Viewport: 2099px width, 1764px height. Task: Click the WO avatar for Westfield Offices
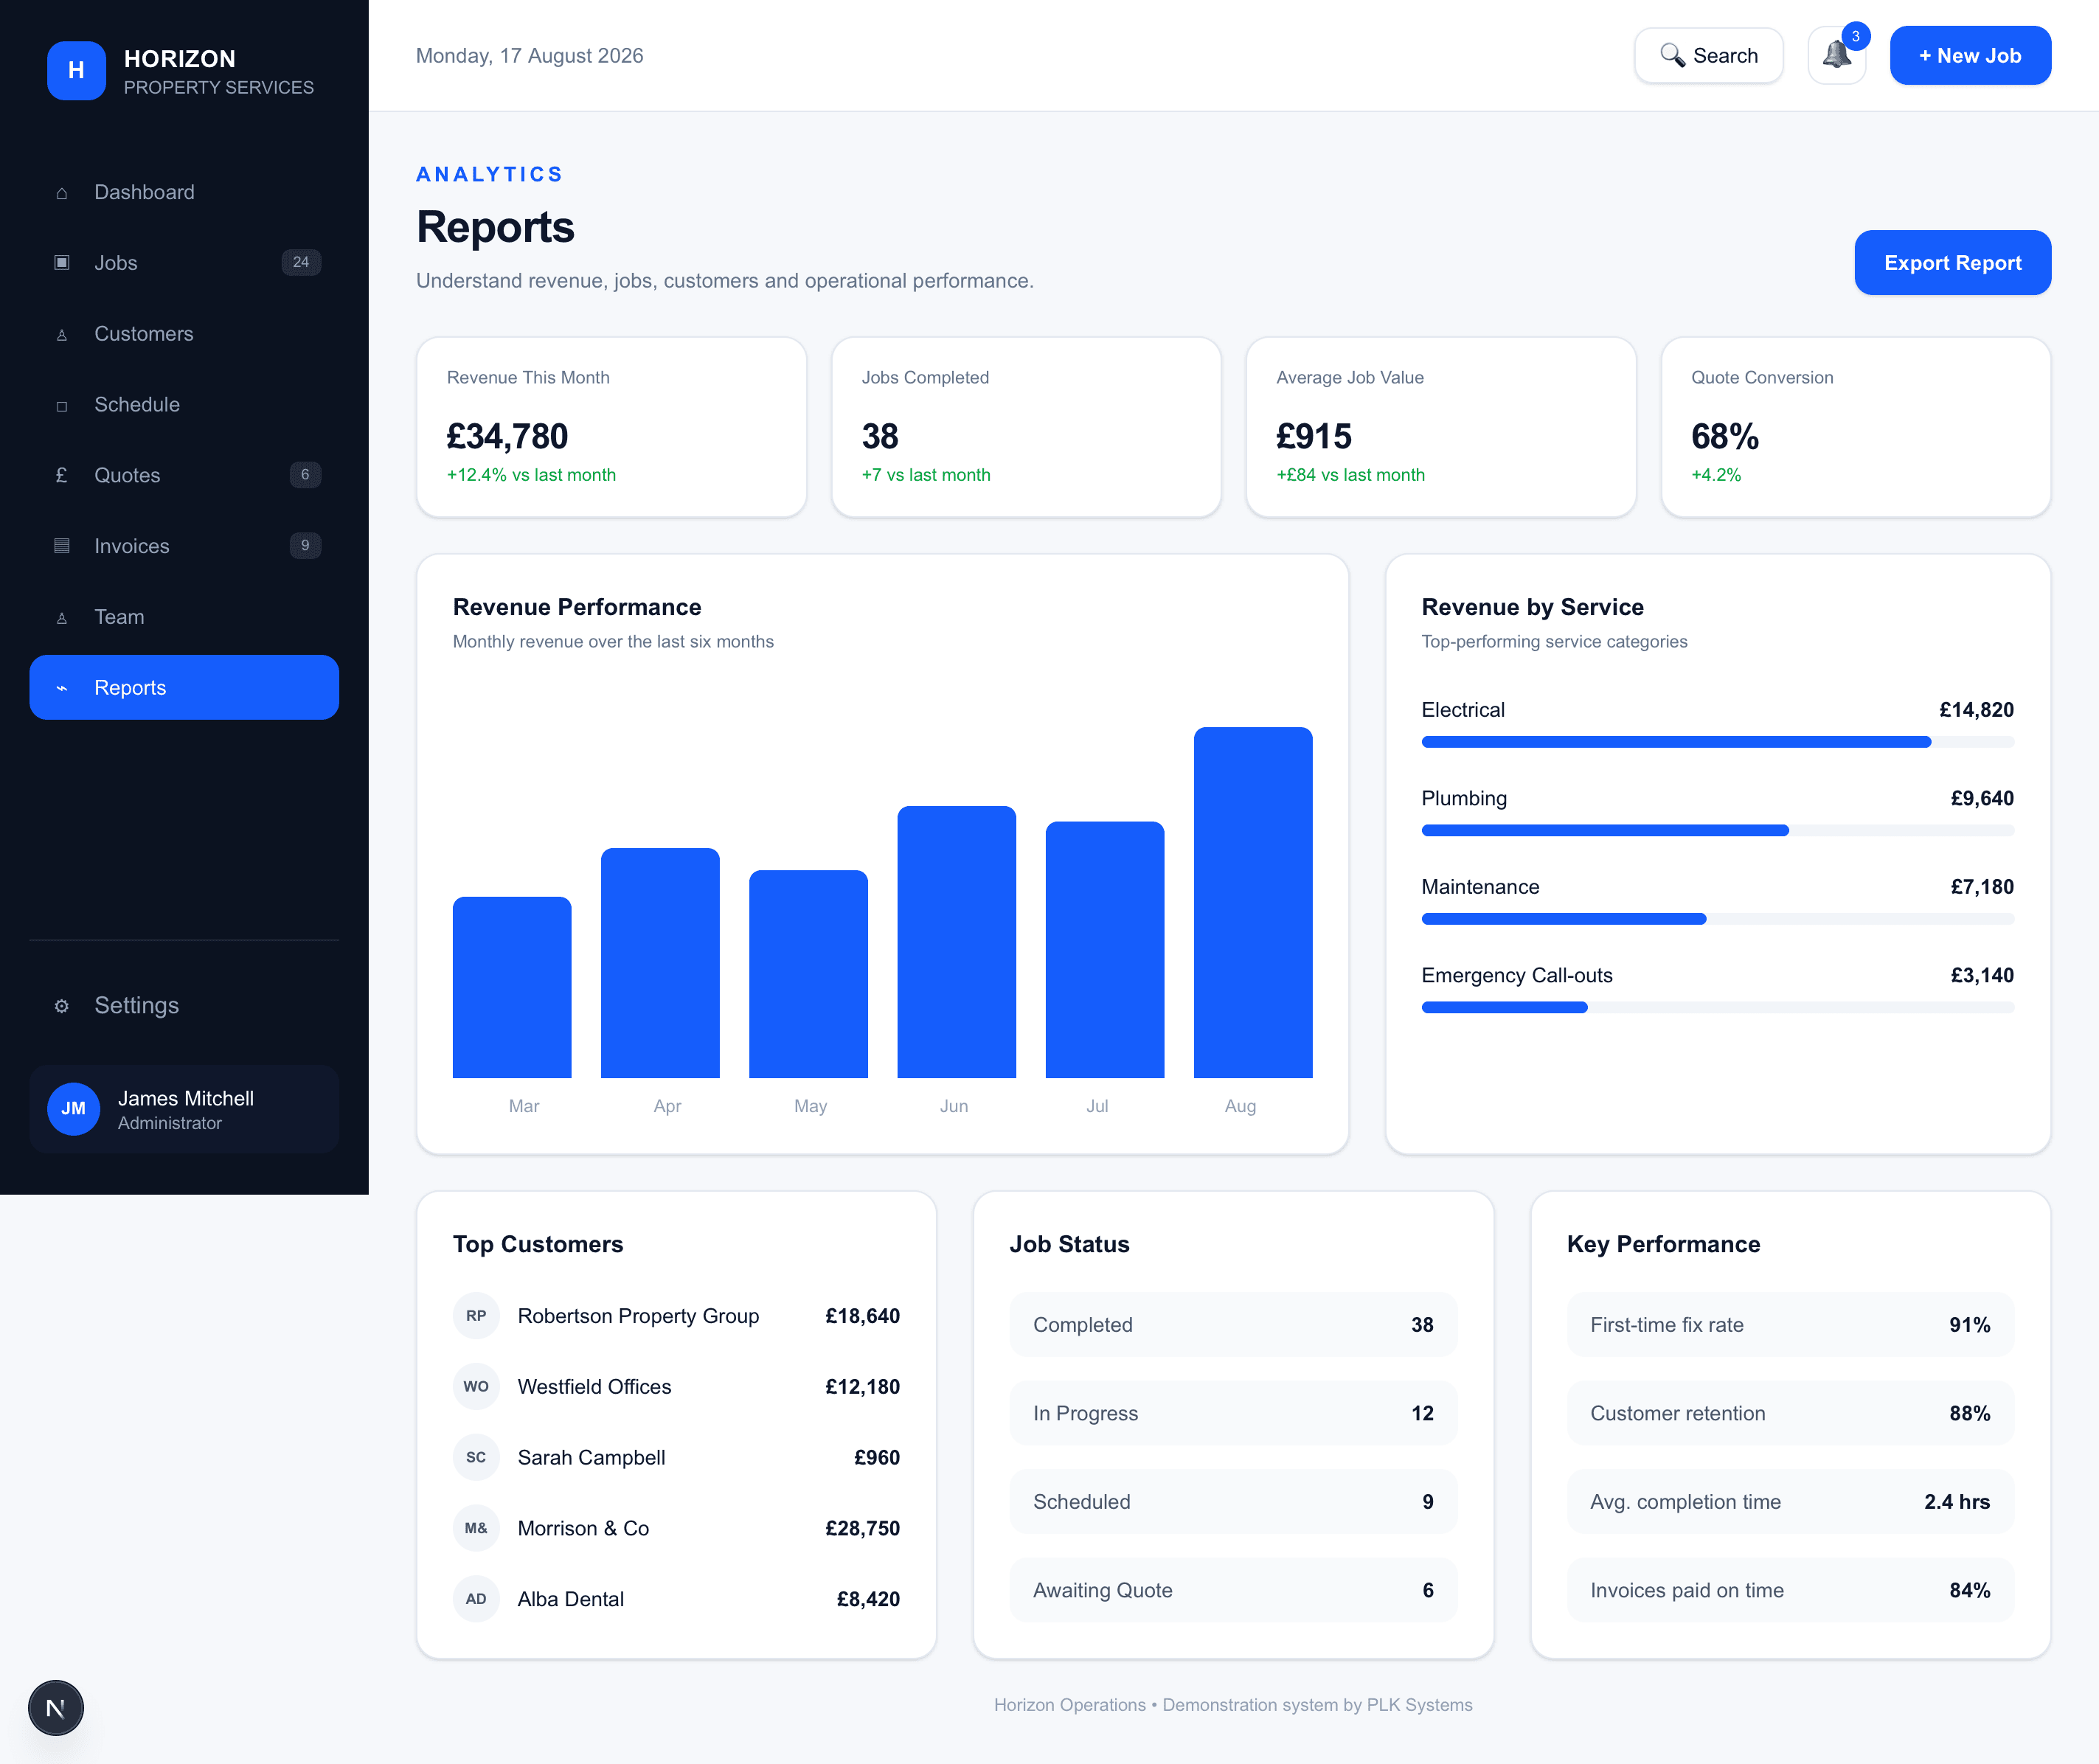(476, 1387)
